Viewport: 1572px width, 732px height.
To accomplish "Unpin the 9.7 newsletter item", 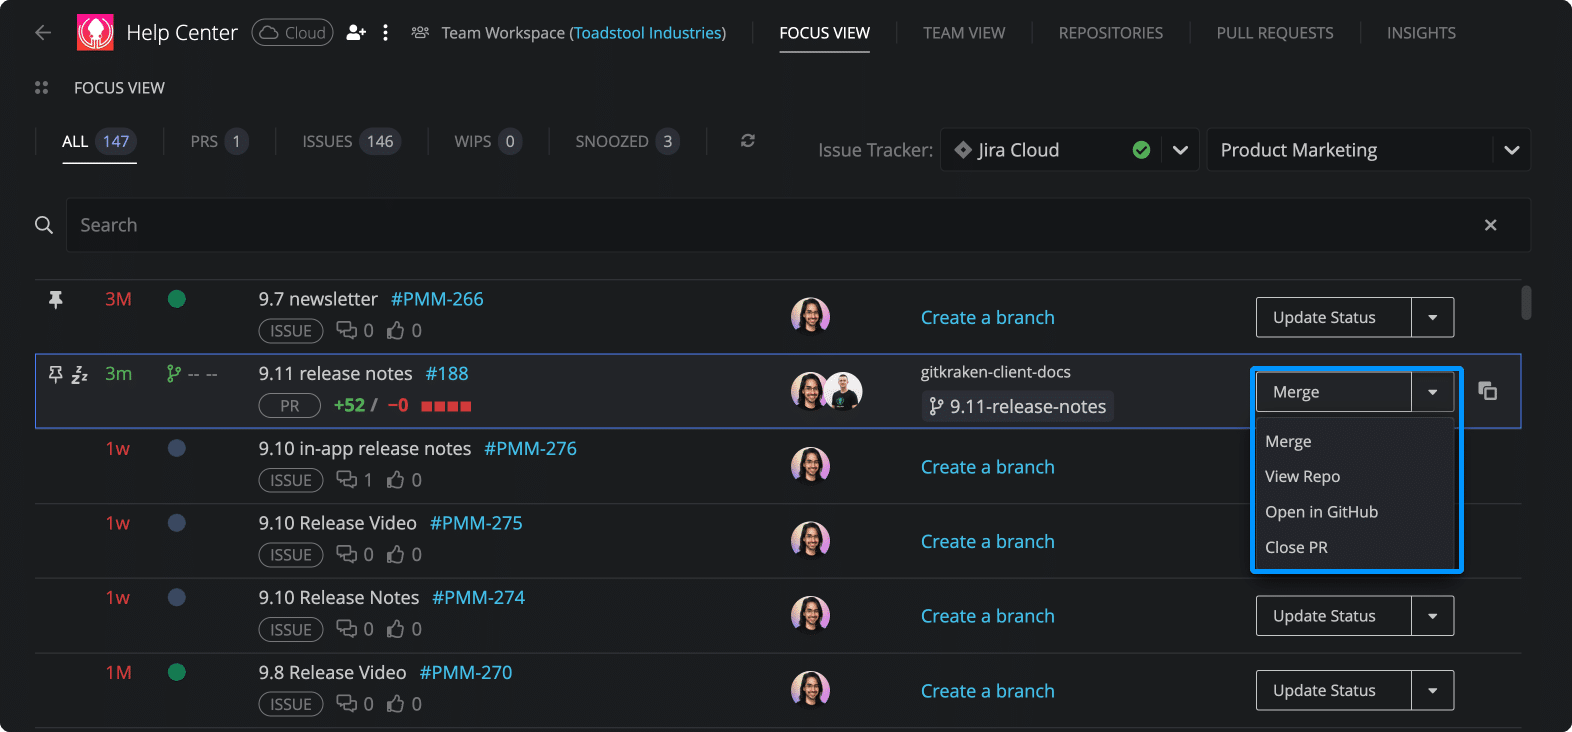I will tap(56, 299).
